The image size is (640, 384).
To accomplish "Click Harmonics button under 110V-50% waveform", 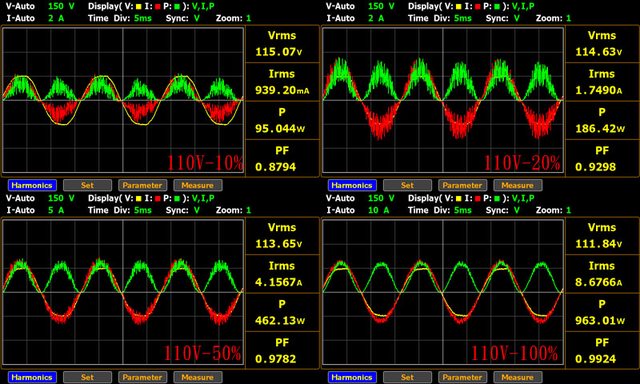I will click(32, 377).
